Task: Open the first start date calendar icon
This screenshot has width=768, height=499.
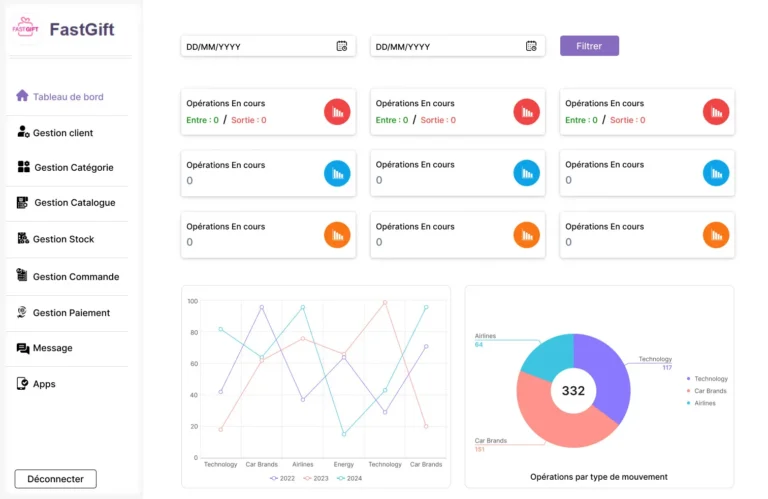Action: tap(341, 46)
